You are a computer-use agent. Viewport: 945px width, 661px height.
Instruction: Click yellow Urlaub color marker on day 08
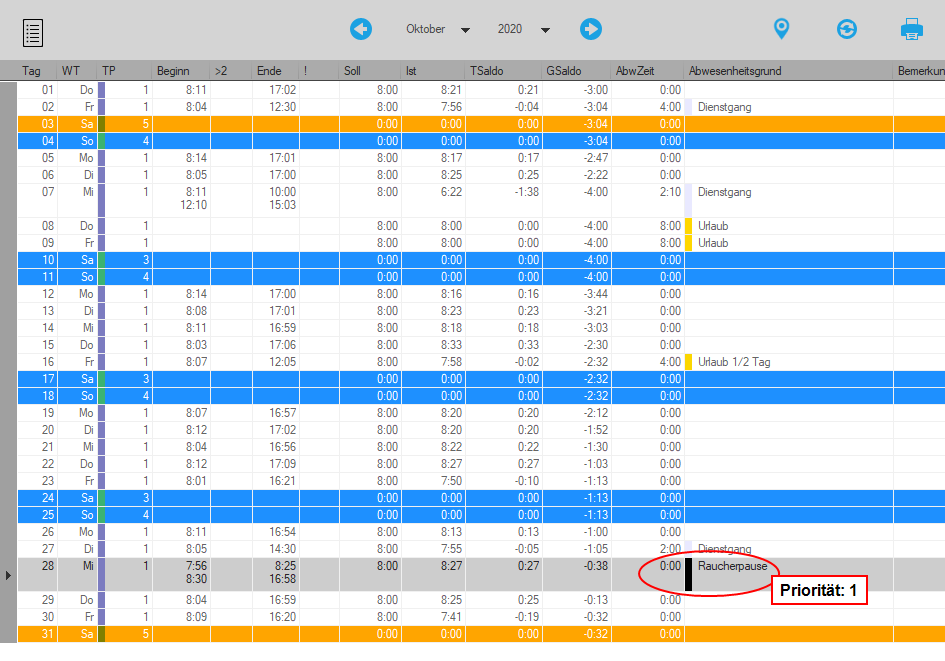point(688,226)
